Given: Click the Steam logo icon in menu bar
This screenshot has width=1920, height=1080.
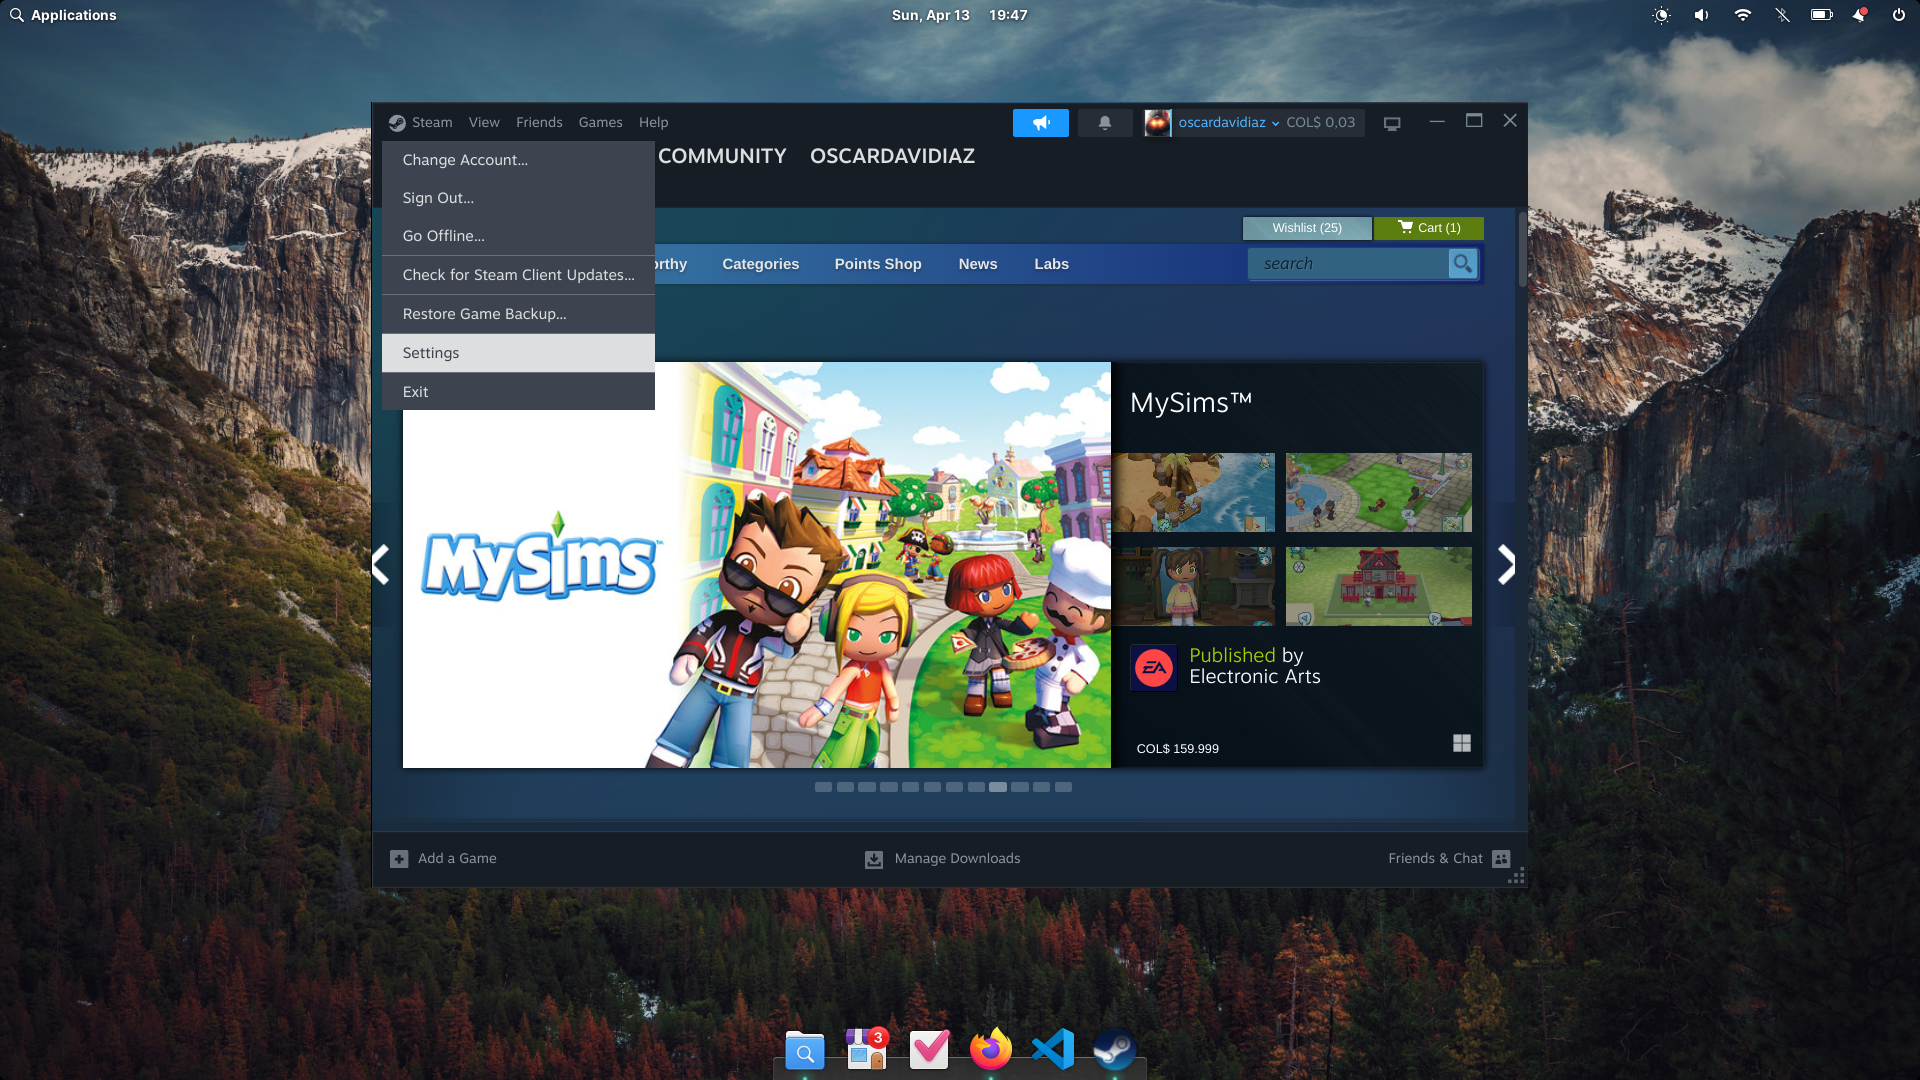Looking at the screenshot, I should tap(397, 123).
